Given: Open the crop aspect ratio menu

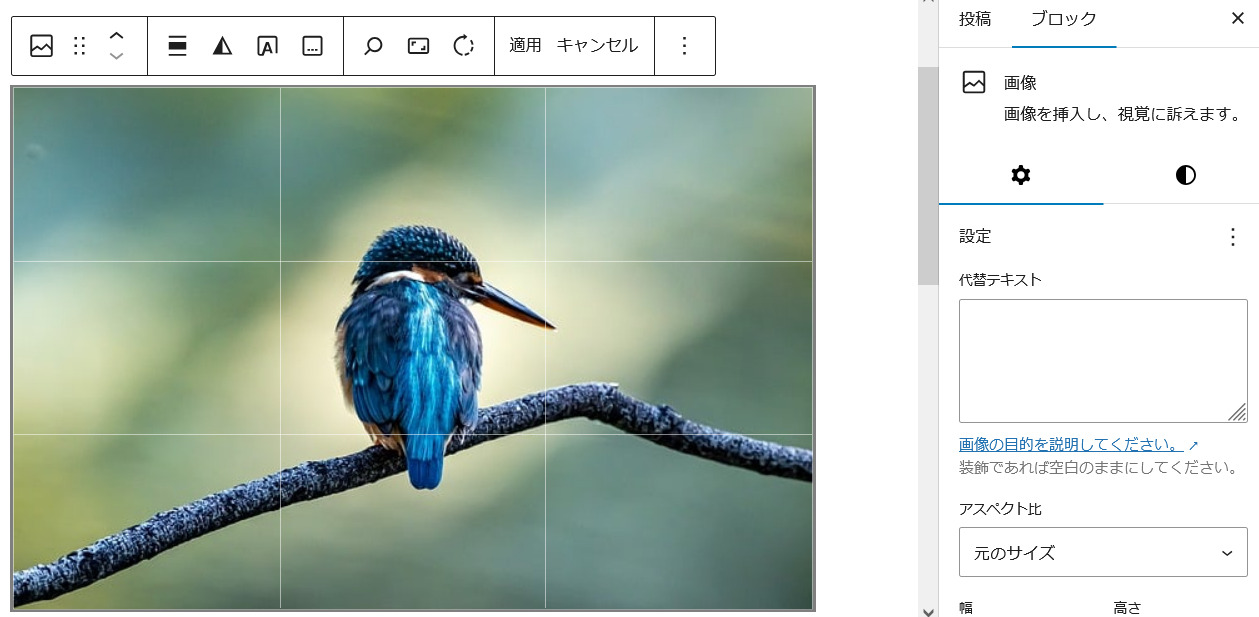Looking at the screenshot, I should 418,46.
